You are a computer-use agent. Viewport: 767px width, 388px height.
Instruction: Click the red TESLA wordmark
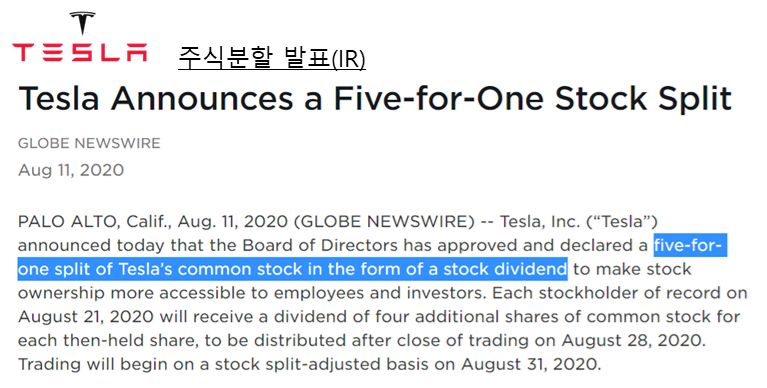(x=80, y=52)
